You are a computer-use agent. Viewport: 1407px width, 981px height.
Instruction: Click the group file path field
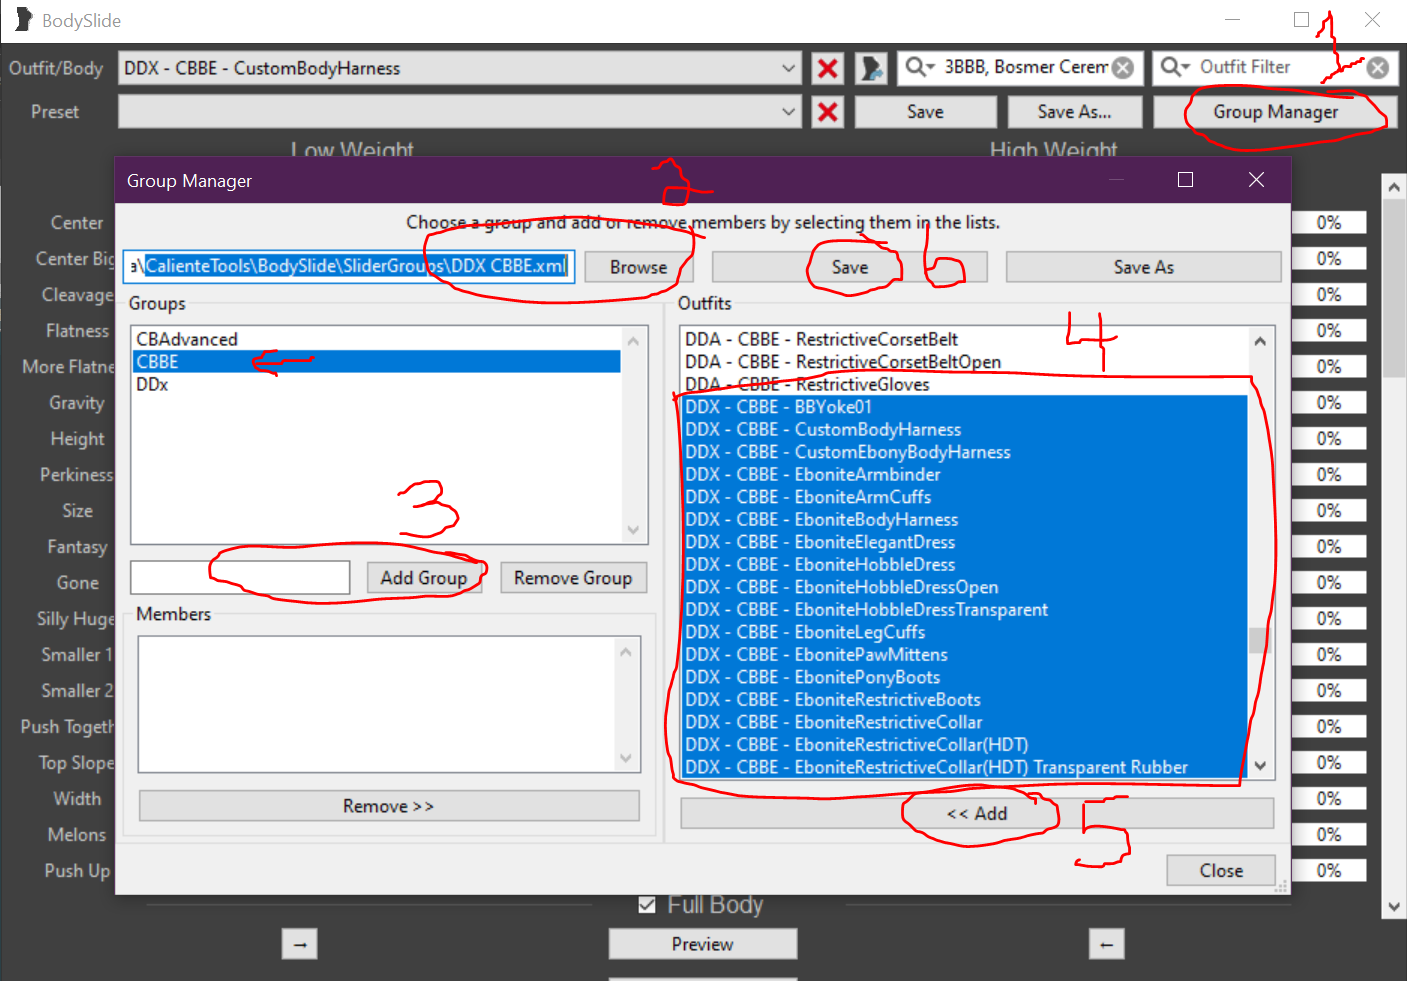click(x=349, y=266)
